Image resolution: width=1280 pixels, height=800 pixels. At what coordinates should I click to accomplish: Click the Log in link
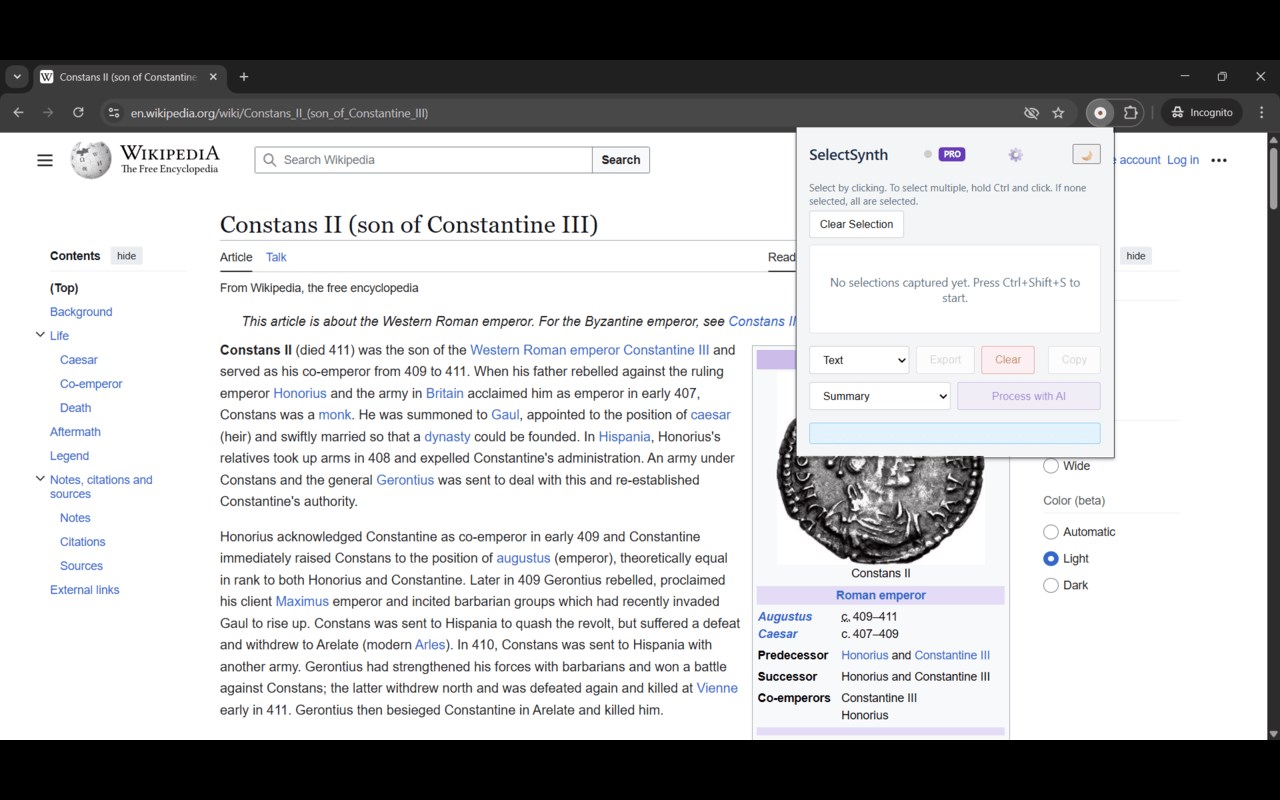click(1182, 160)
